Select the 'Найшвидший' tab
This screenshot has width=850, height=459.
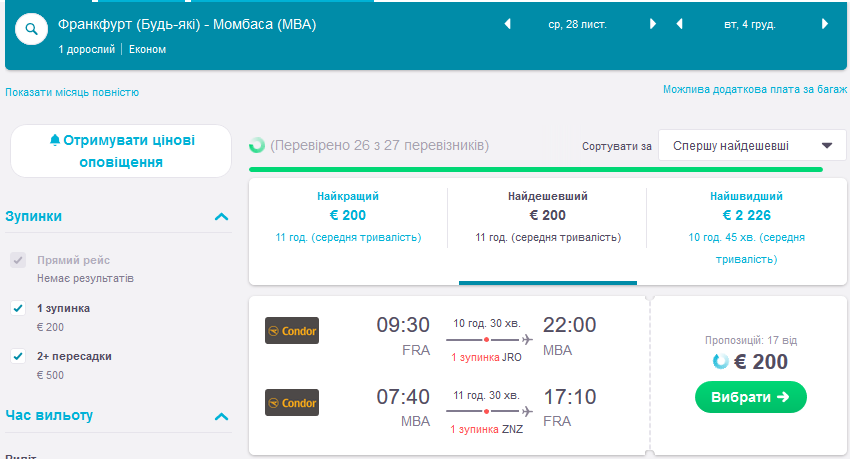(x=746, y=216)
